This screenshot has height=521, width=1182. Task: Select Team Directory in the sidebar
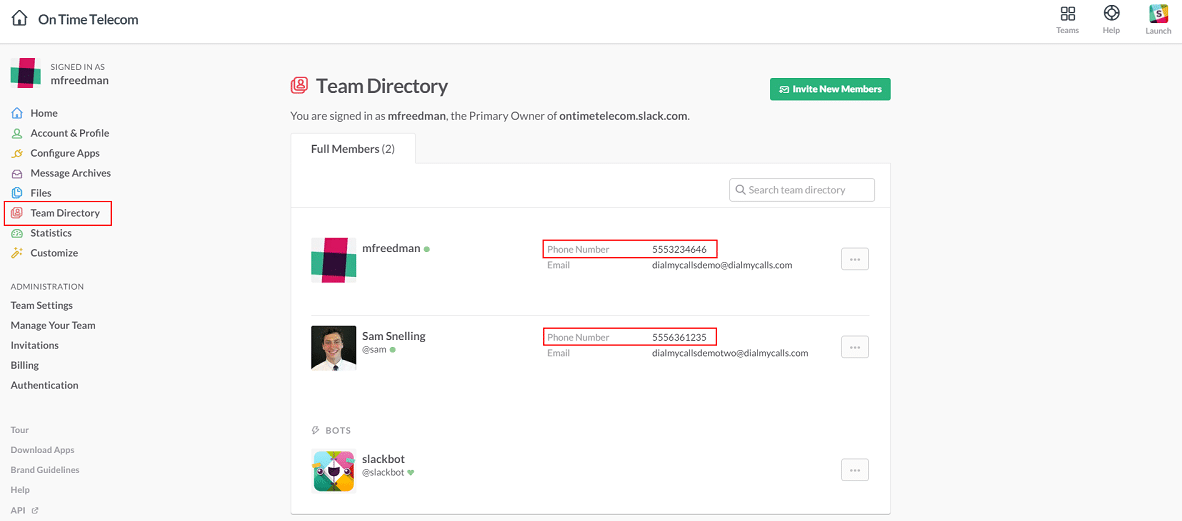tap(65, 213)
